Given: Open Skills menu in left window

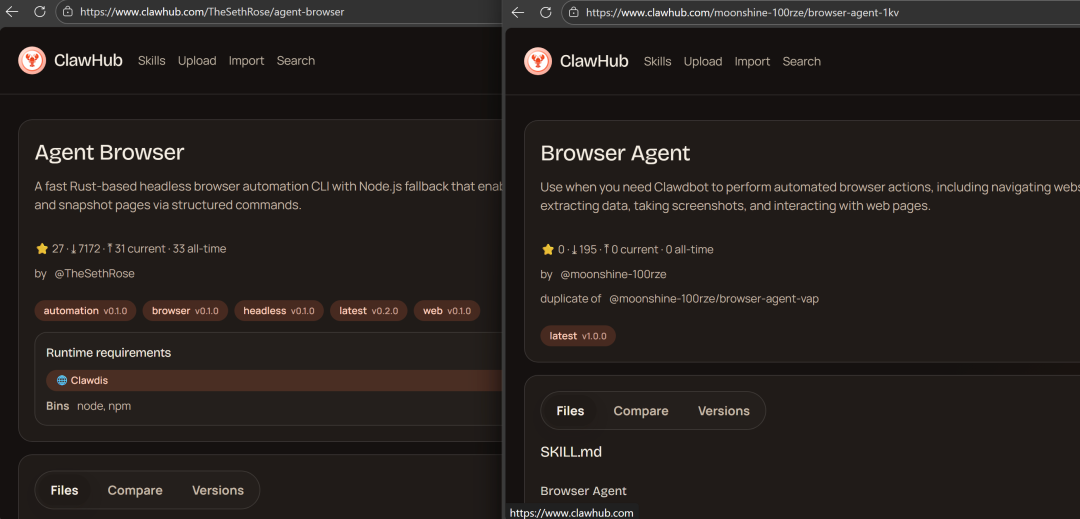Looking at the screenshot, I should click(151, 61).
